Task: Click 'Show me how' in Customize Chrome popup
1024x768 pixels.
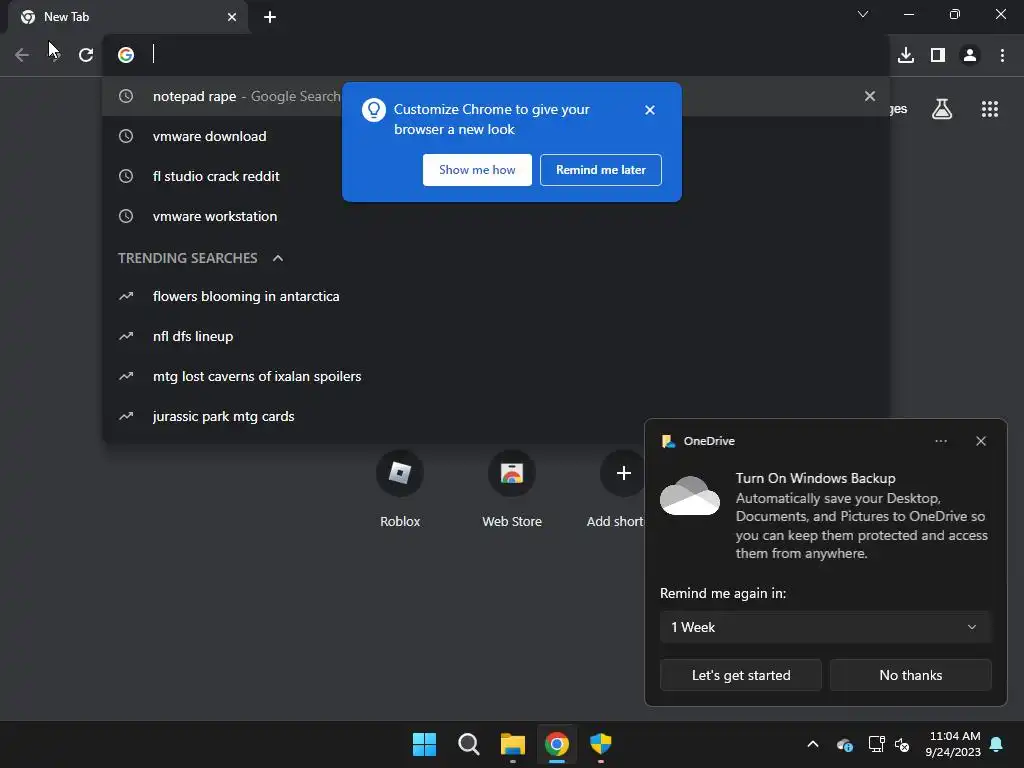Action: point(477,170)
